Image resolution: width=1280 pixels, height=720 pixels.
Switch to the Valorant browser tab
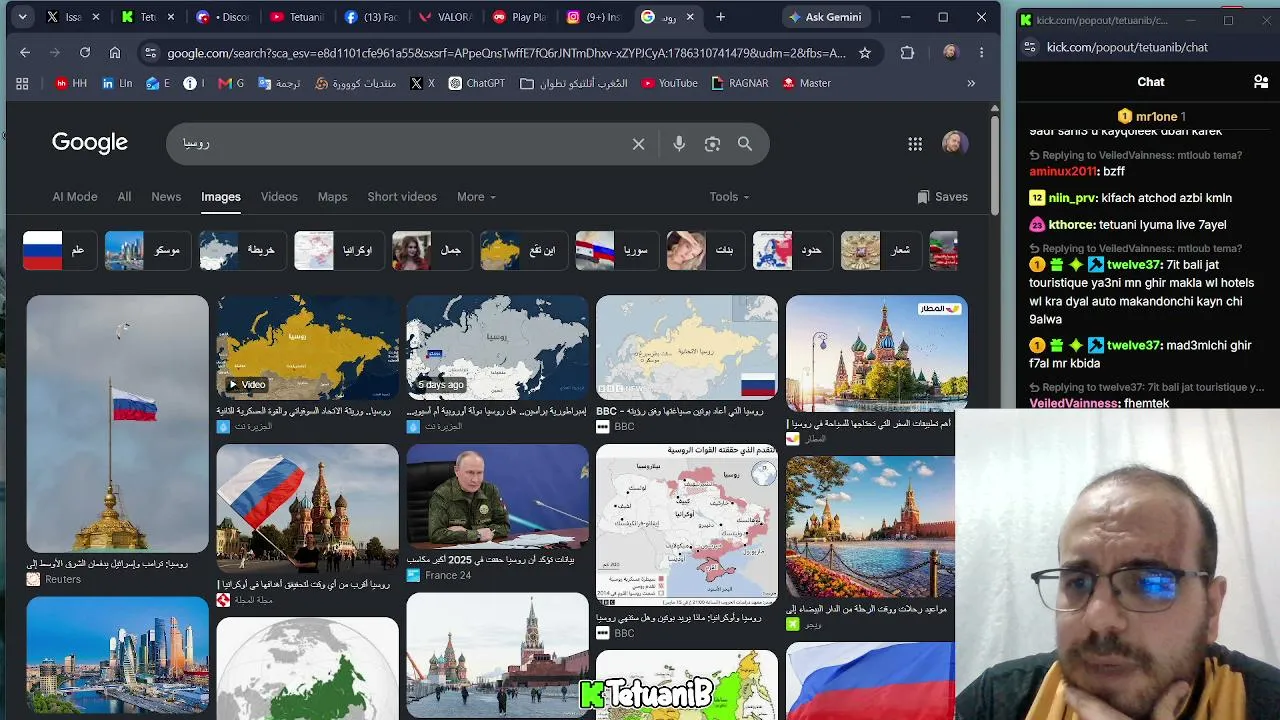(444, 17)
